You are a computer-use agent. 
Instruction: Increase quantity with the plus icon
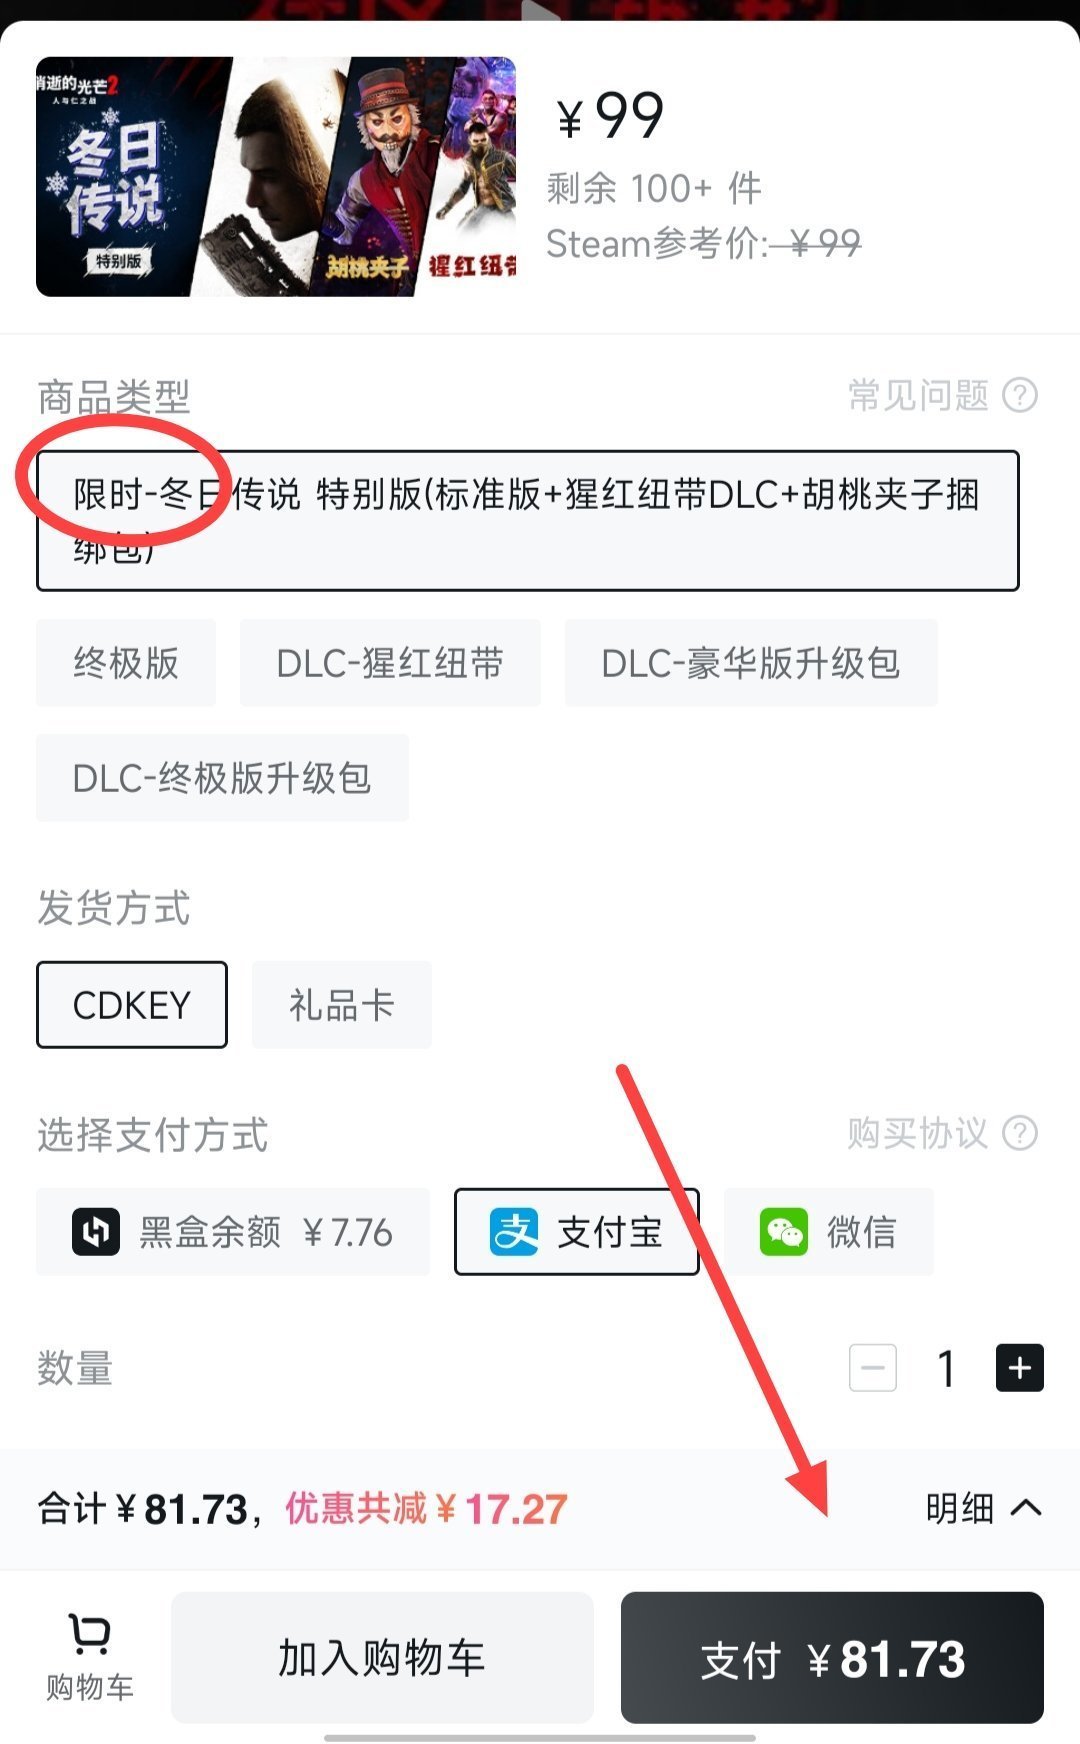coord(1020,1368)
